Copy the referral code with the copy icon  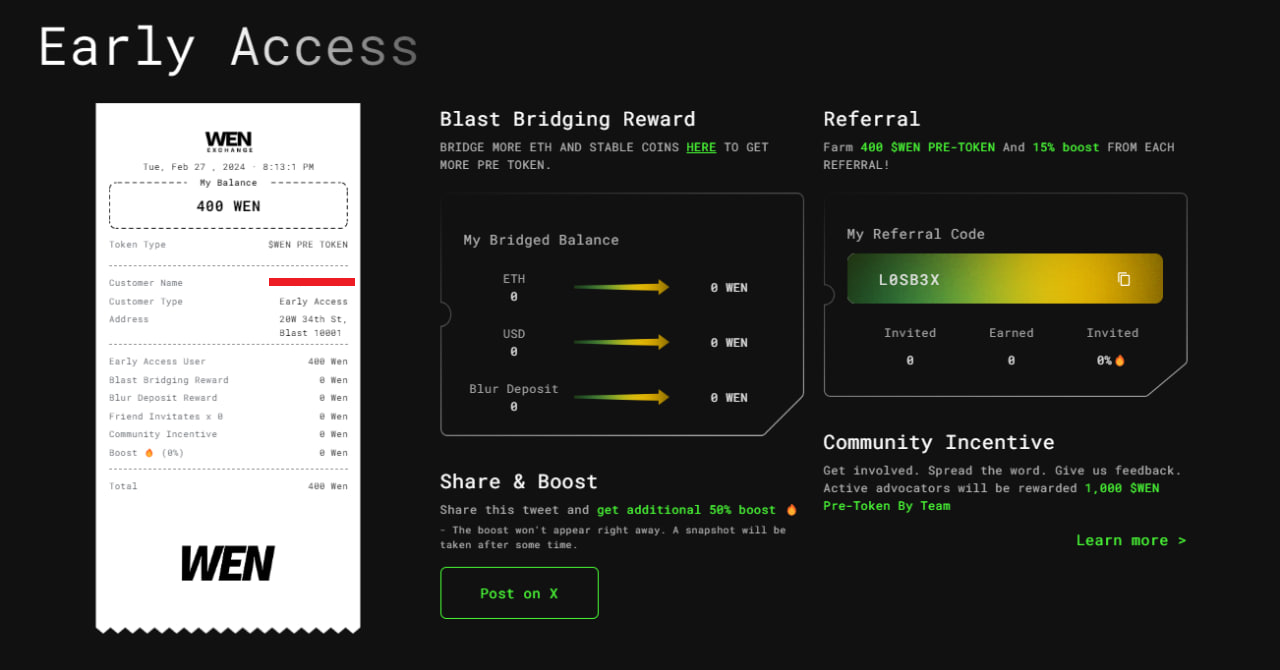pyautogui.click(x=1123, y=279)
